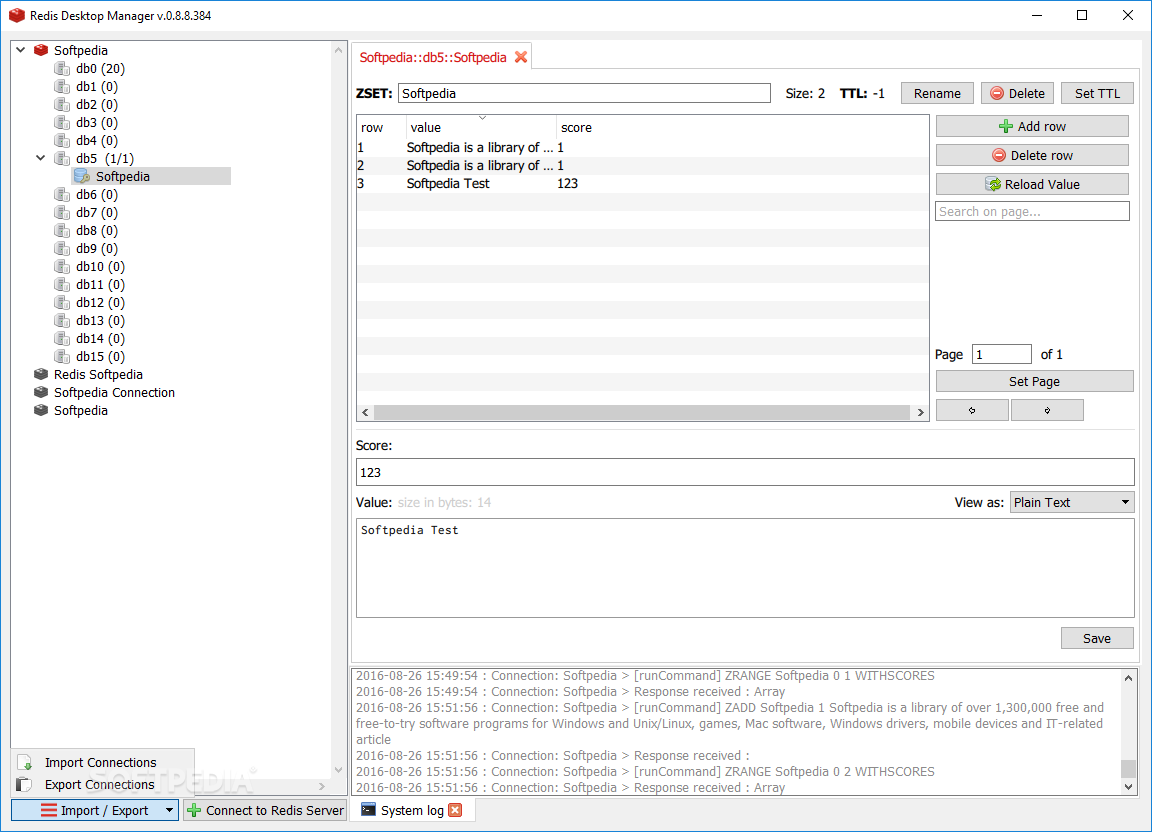This screenshot has height=832, width=1152.
Task: Select table row 2 value cell
Action: (x=480, y=165)
